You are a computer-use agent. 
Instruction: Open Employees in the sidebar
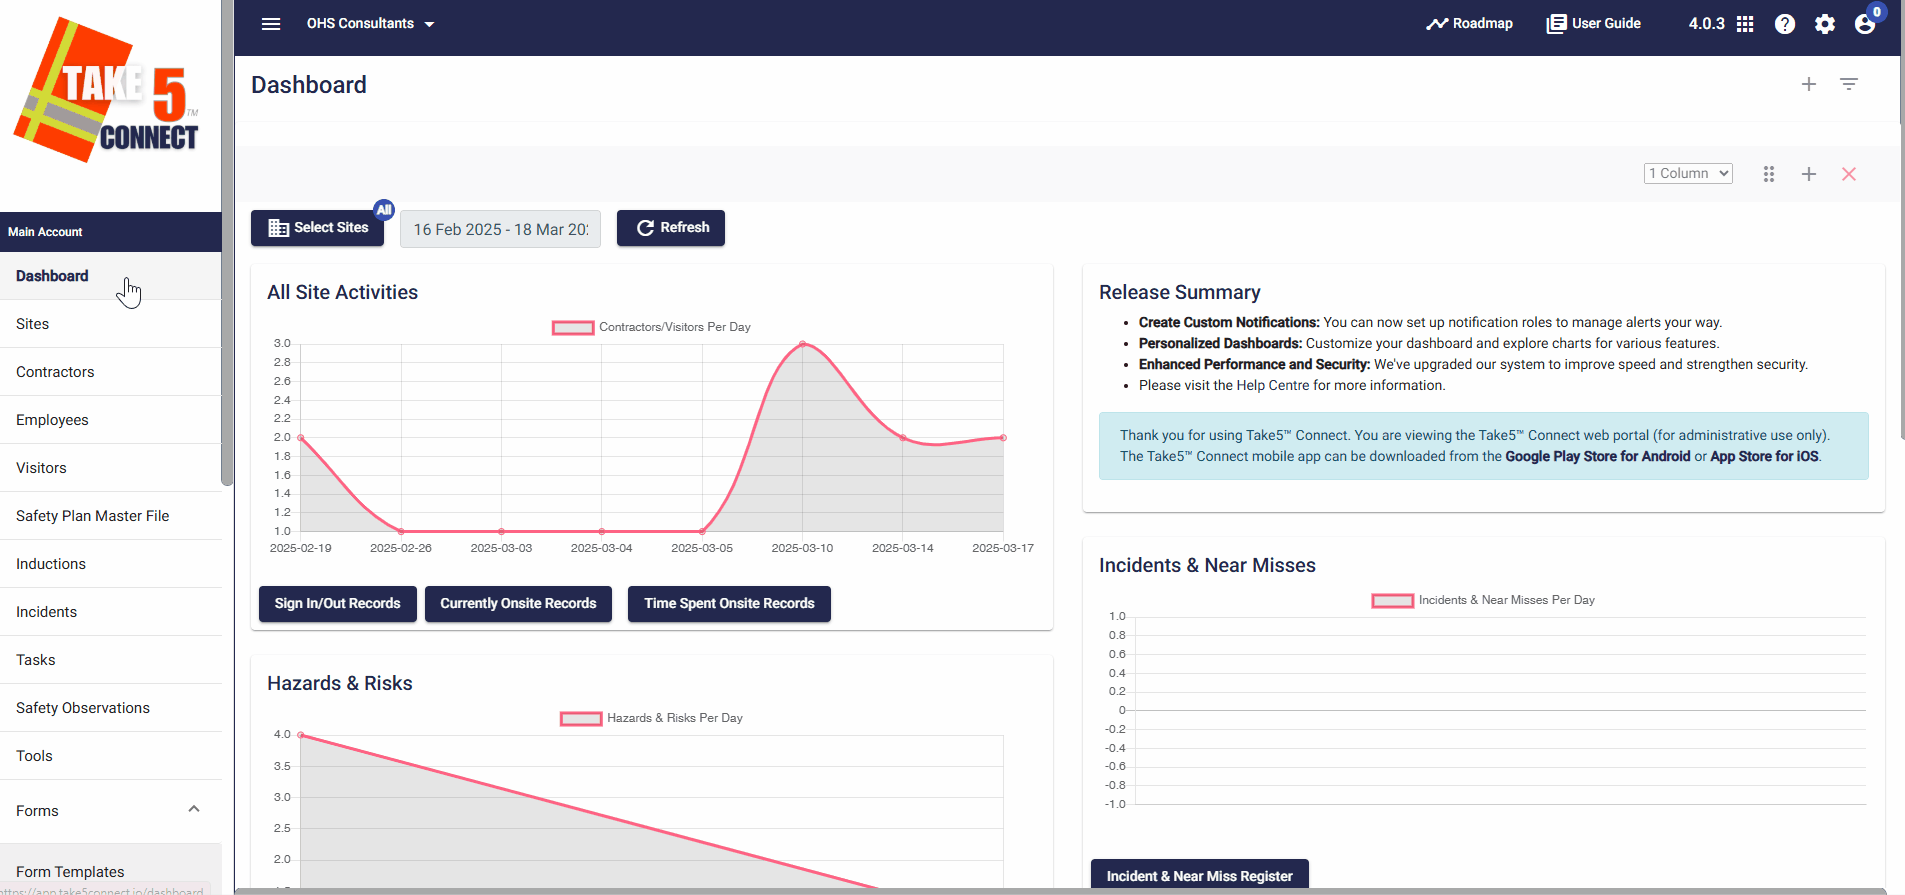pos(110,420)
